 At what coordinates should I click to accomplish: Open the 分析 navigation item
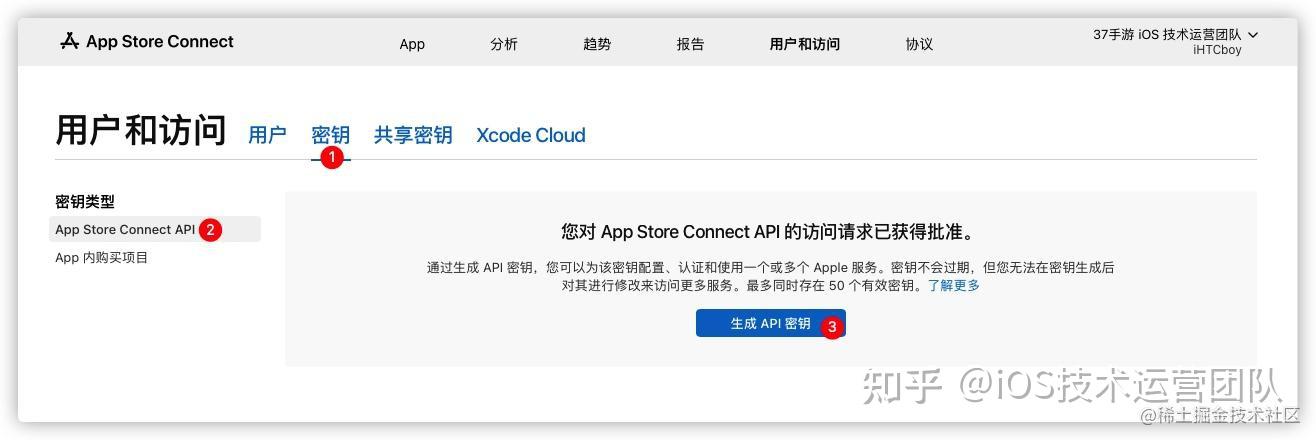504,44
